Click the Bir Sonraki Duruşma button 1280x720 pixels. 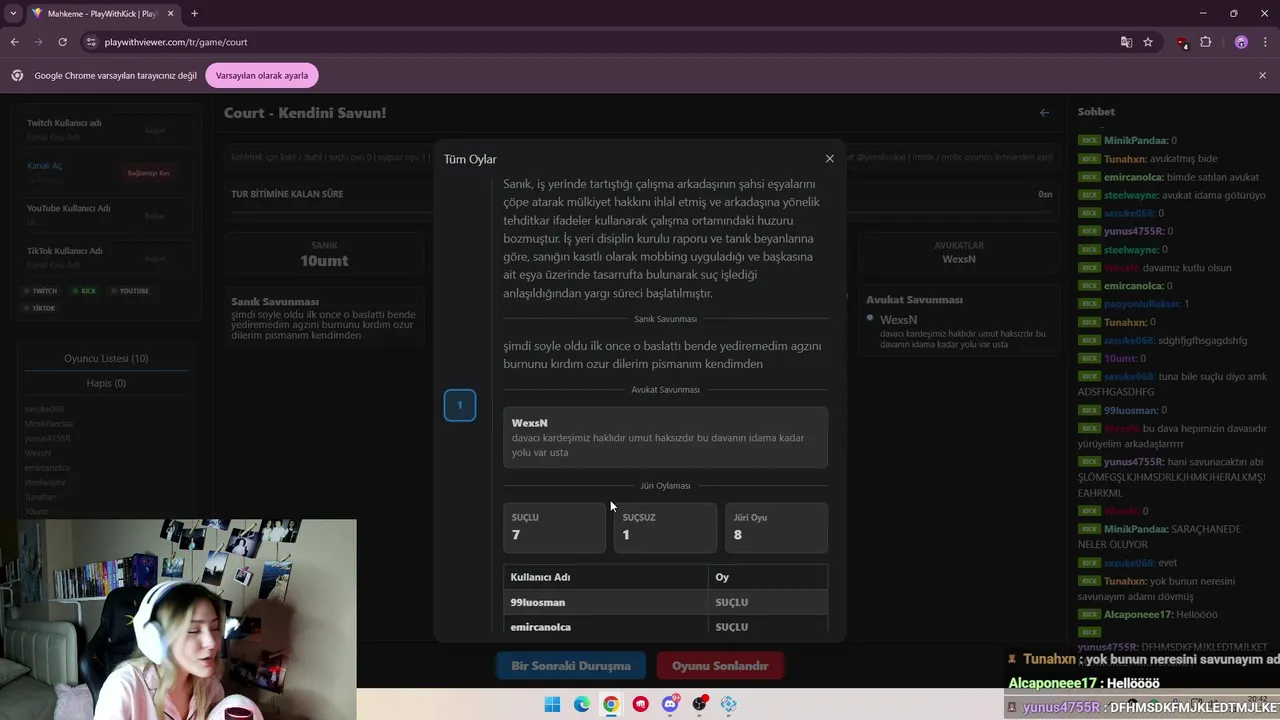(571, 666)
